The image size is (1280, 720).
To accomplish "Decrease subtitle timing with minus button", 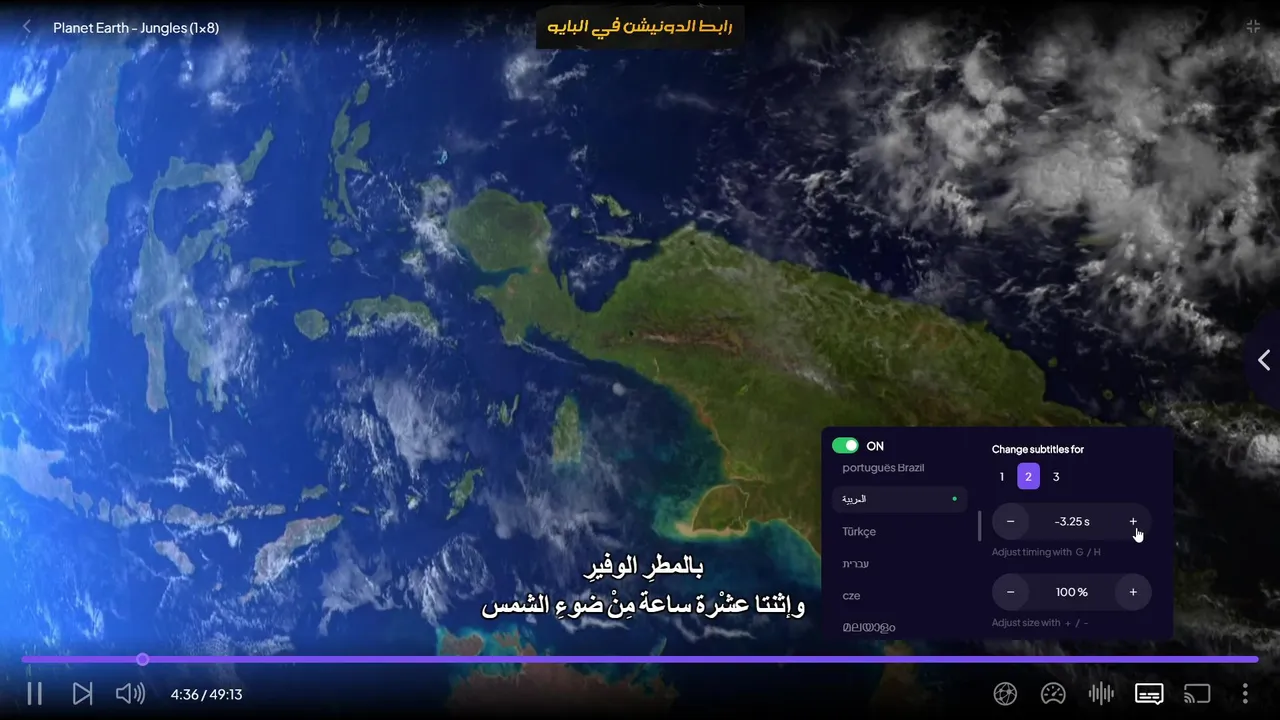I will [1010, 522].
